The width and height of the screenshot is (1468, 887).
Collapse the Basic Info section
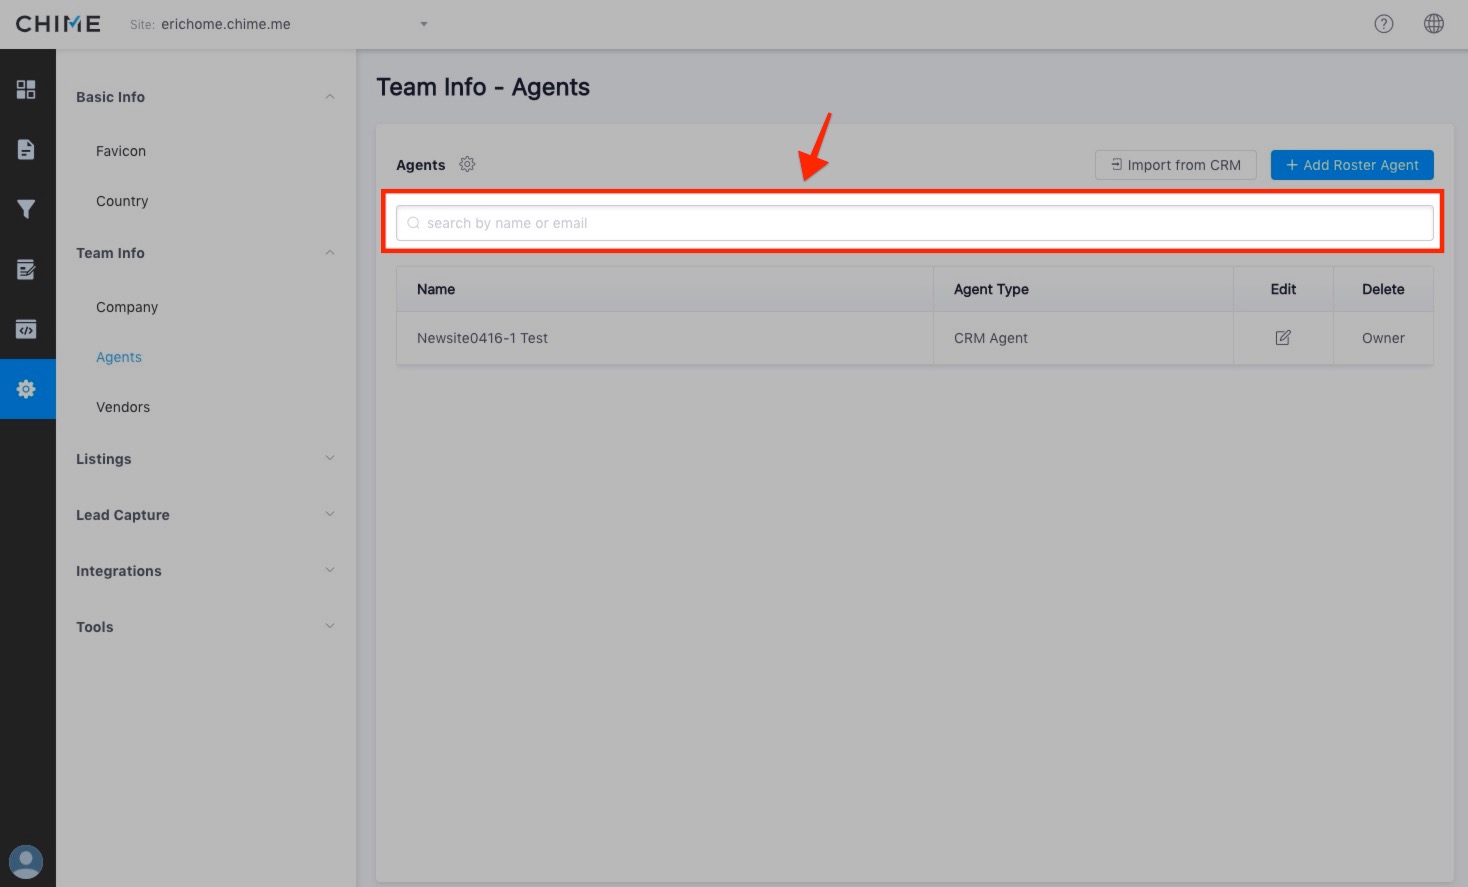tap(329, 97)
